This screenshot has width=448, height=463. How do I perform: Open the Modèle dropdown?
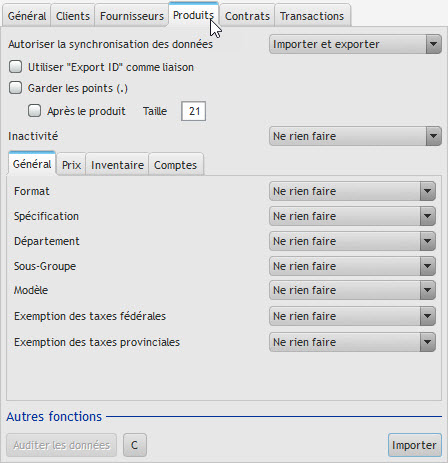point(352,290)
